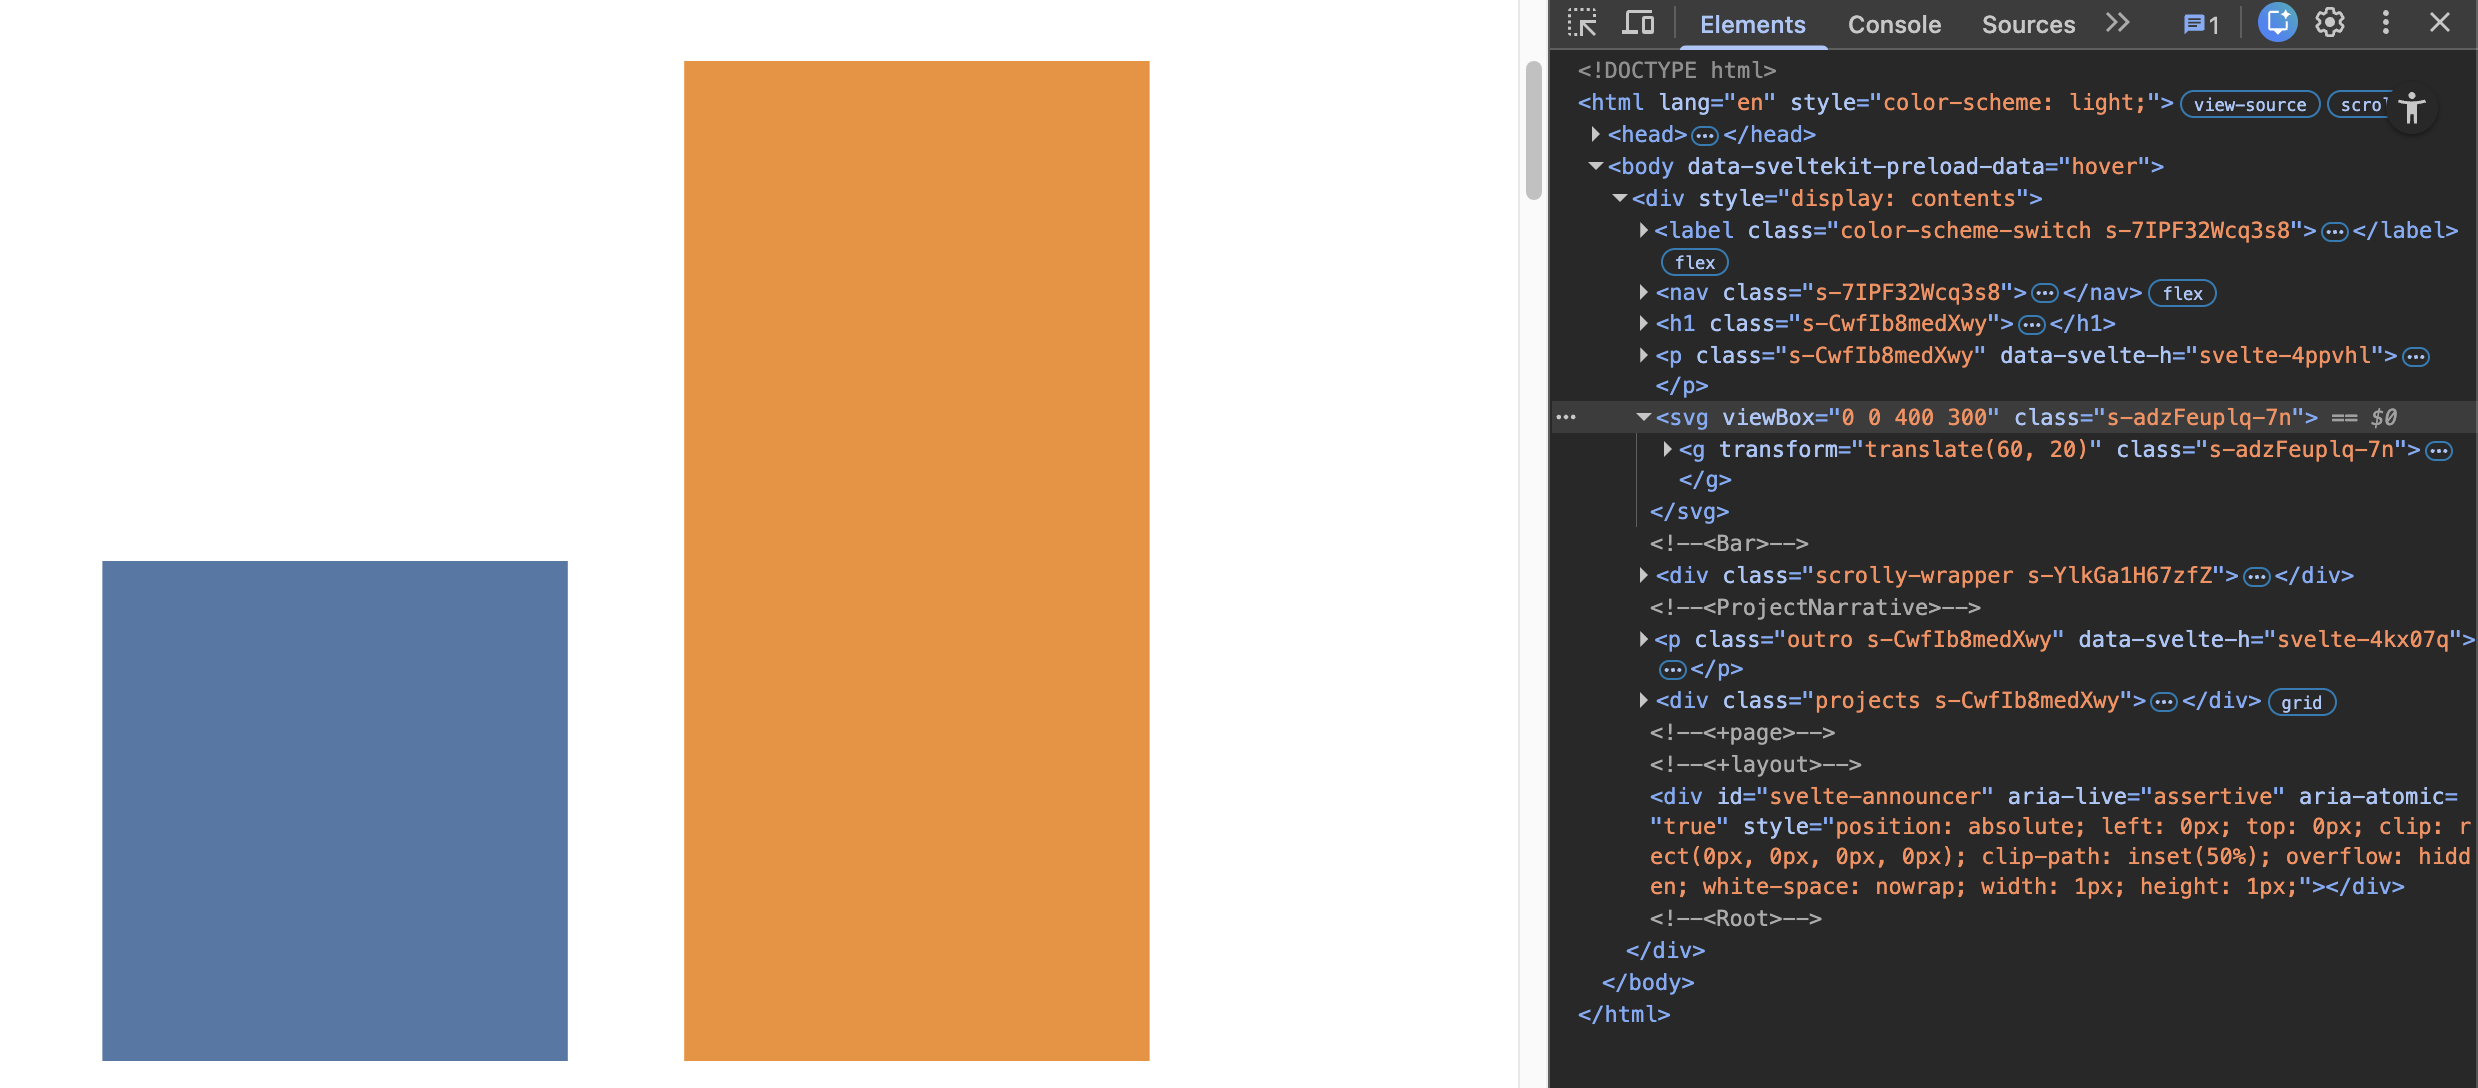Toggle the grid badge on the projects div

2302,702
